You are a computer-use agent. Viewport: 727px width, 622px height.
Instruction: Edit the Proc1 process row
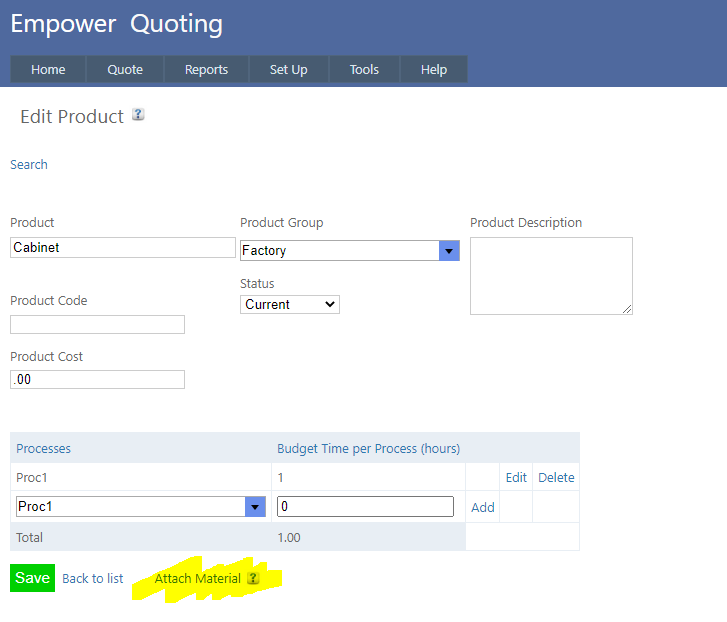tap(516, 477)
